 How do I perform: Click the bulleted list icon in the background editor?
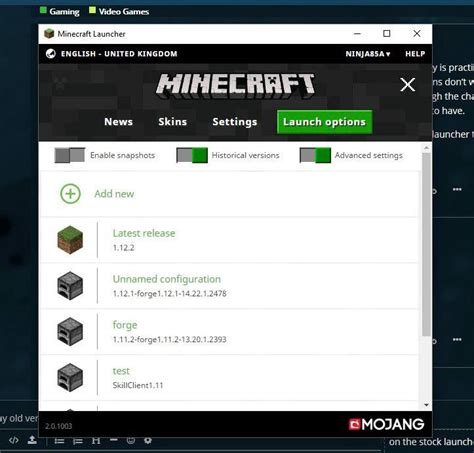(x=59, y=441)
